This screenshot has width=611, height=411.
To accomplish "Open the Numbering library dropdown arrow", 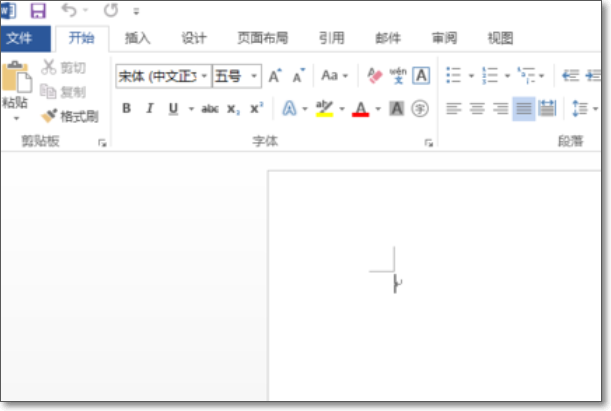I will tap(507, 76).
